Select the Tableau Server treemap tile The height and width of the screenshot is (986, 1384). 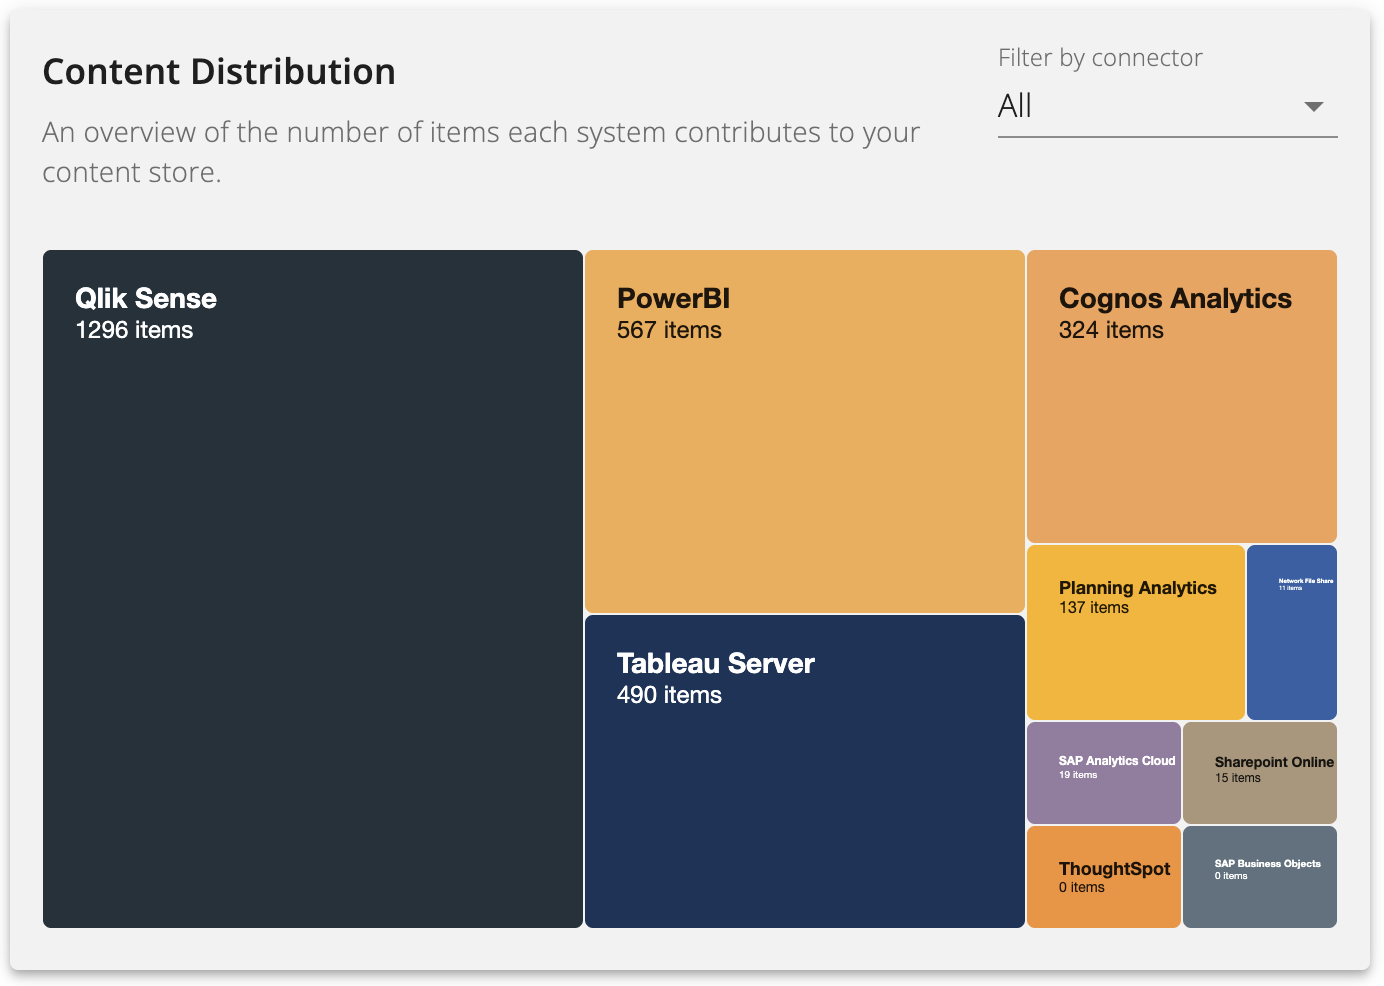[805, 771]
